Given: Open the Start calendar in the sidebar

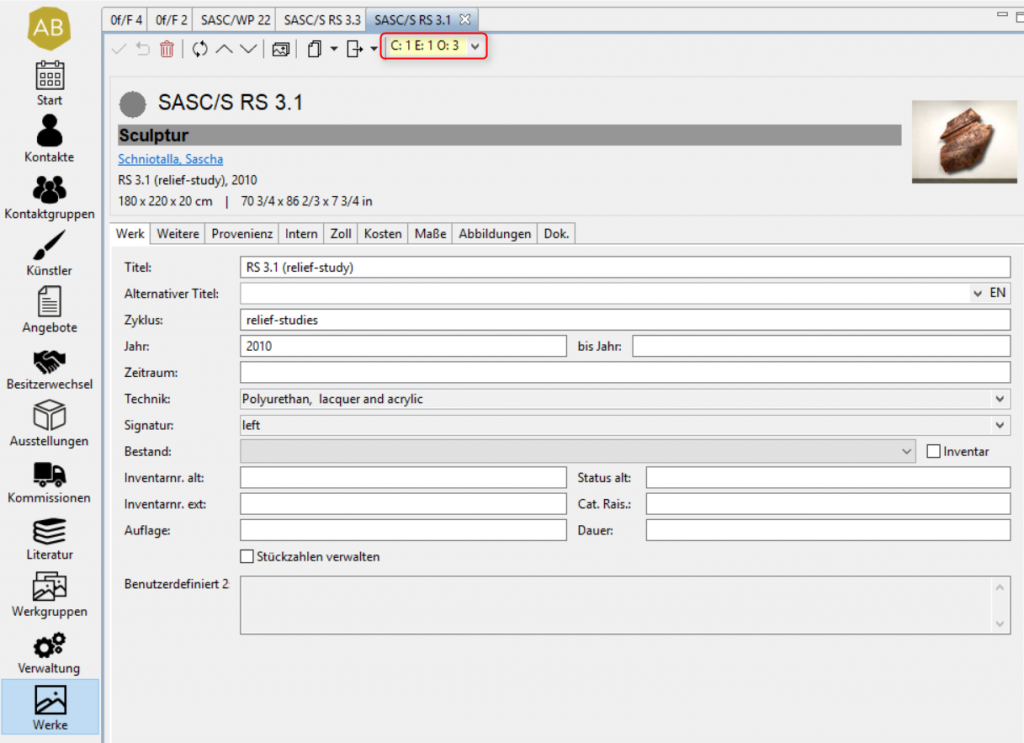Looking at the screenshot, I should (50, 84).
